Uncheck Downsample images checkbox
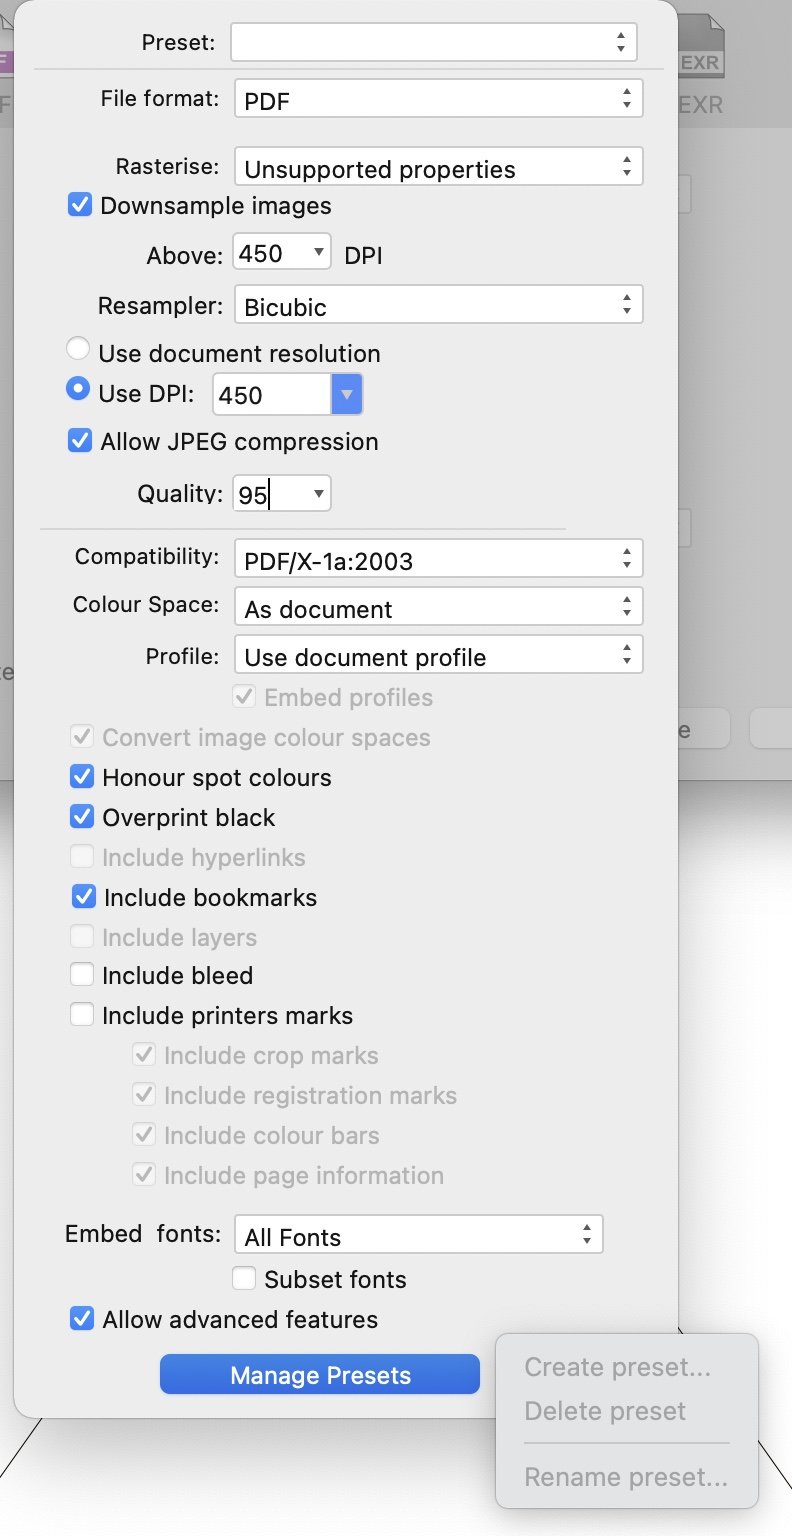 80,206
